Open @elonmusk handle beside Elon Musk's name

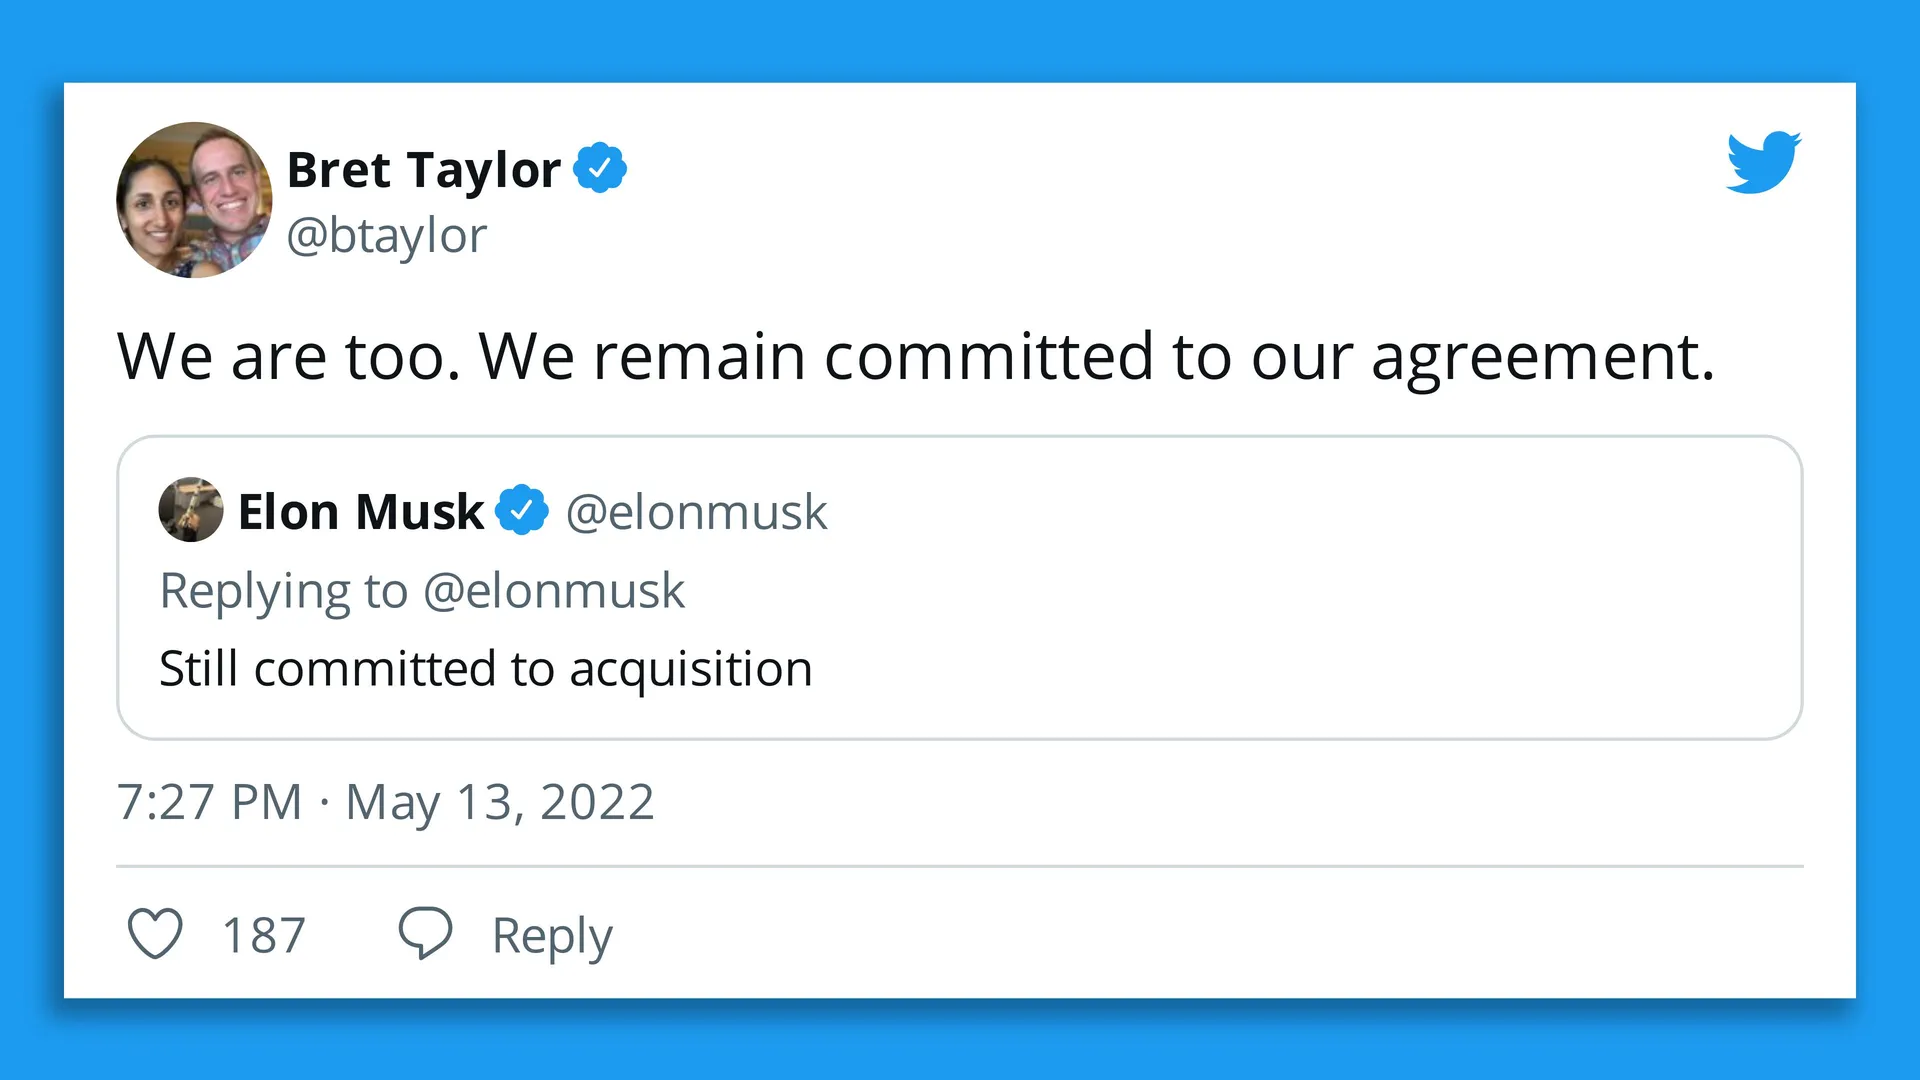pyautogui.click(x=696, y=512)
